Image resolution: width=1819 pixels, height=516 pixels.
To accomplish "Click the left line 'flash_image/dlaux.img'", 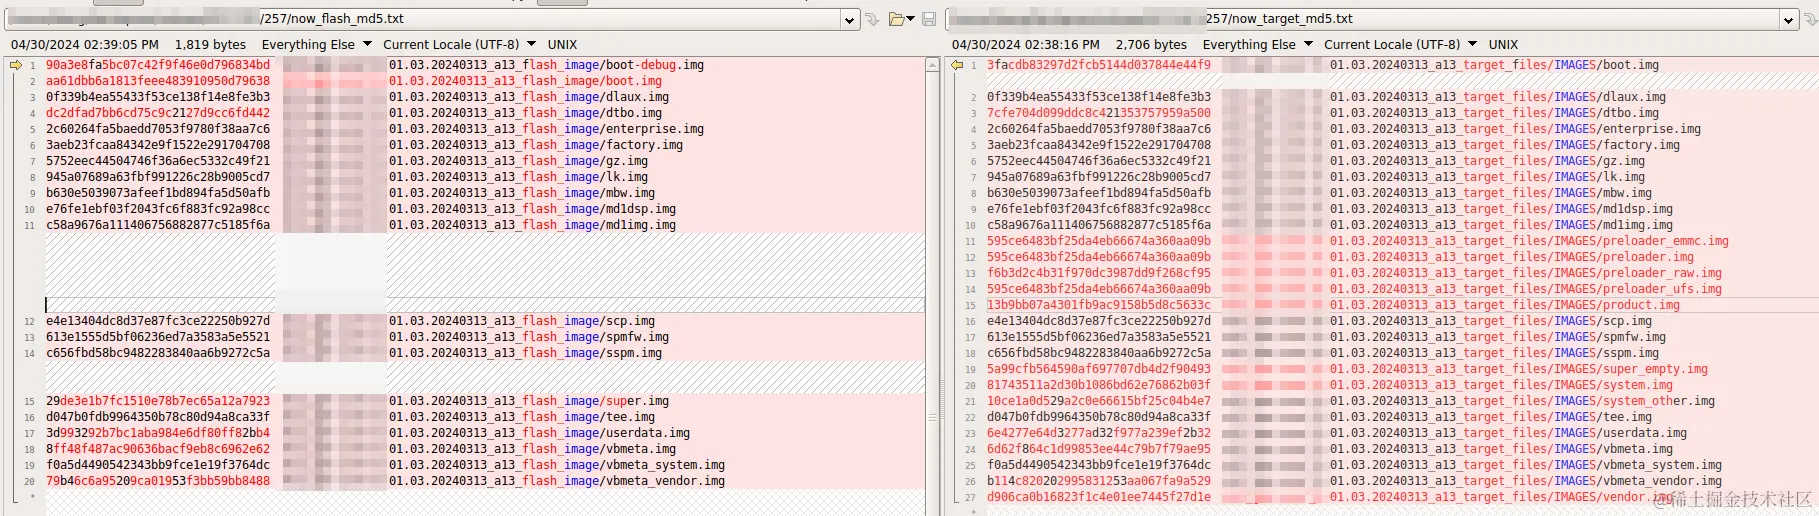I will pos(595,97).
